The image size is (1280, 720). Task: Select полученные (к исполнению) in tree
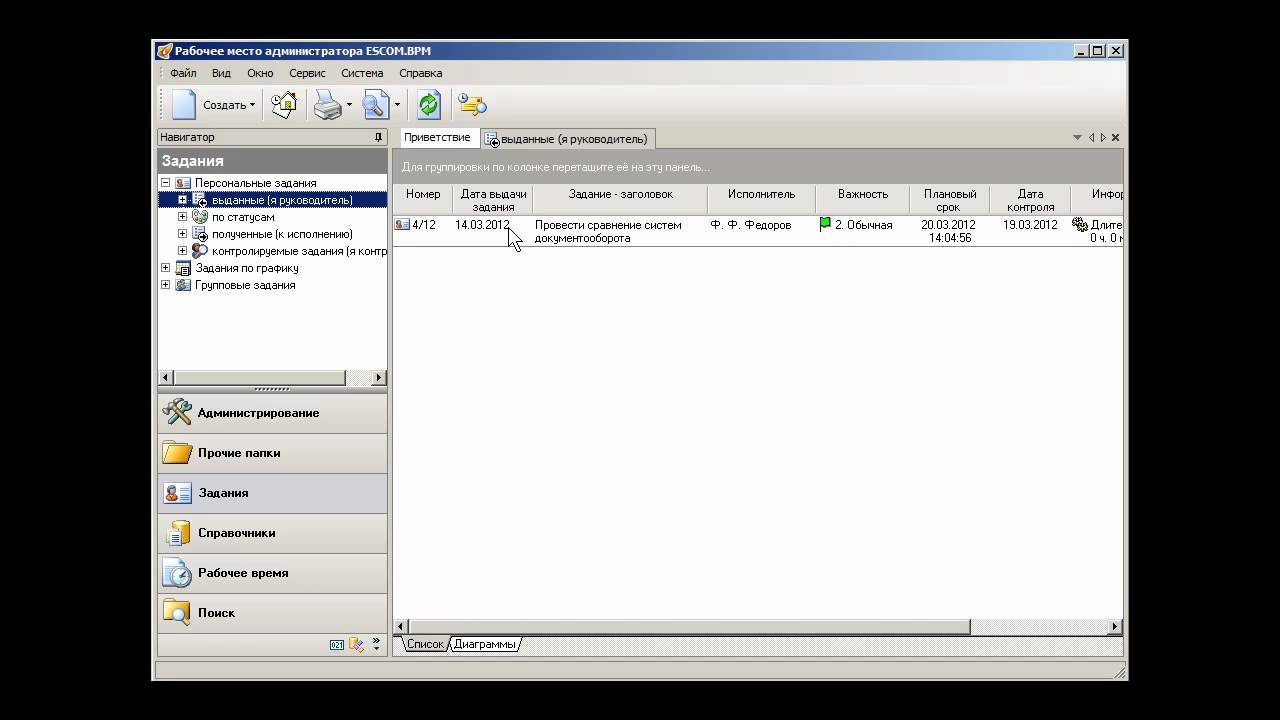click(x=282, y=234)
